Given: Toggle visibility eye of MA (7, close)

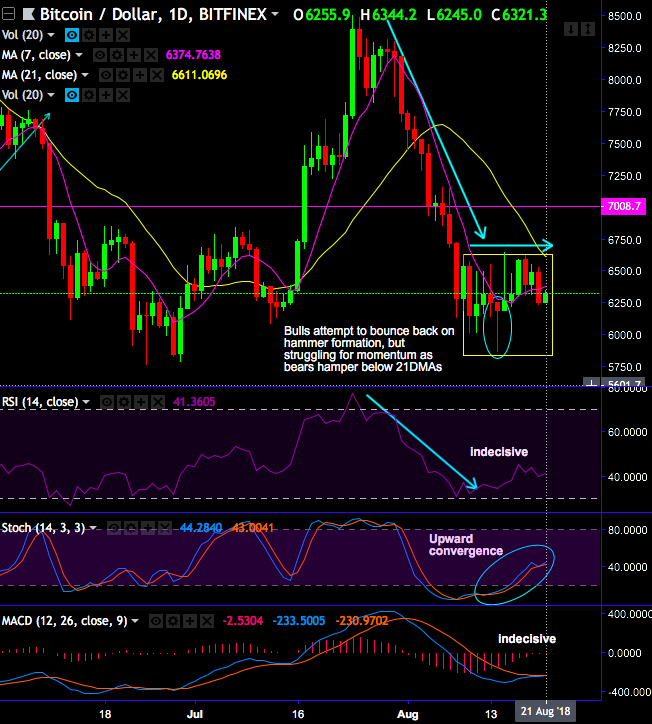Looking at the screenshot, I should point(100,55).
